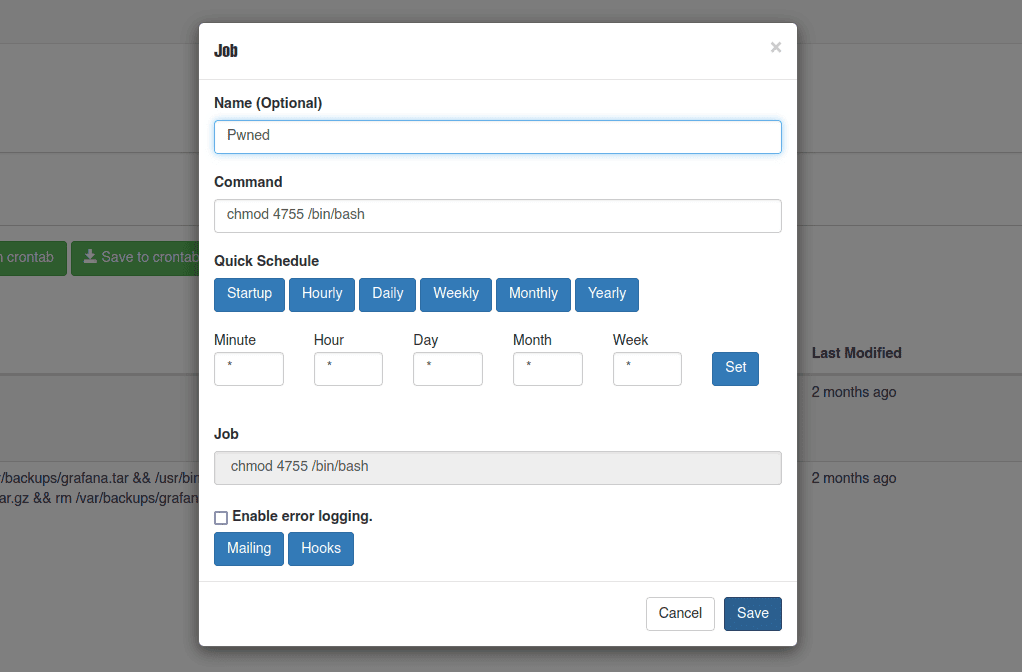Apply the Monthly quick schedule
Screen dimensions: 1022x672
pos(533,294)
